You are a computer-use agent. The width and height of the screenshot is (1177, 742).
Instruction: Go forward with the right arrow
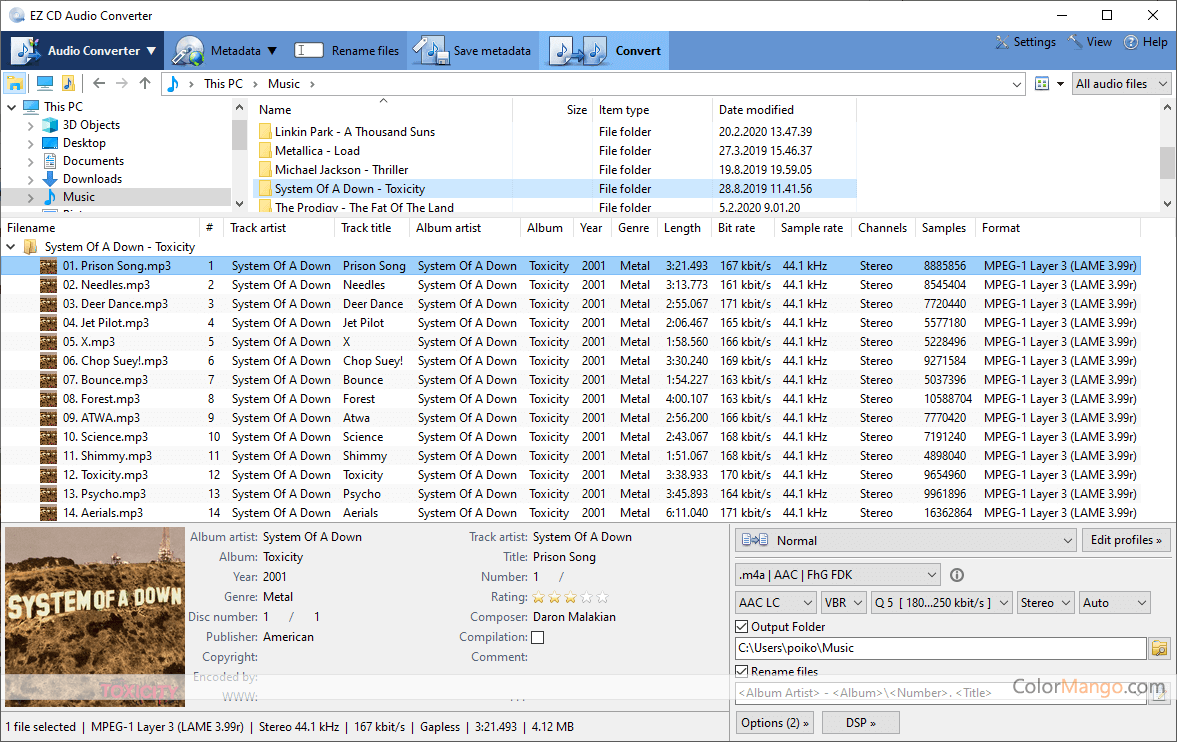tap(122, 83)
